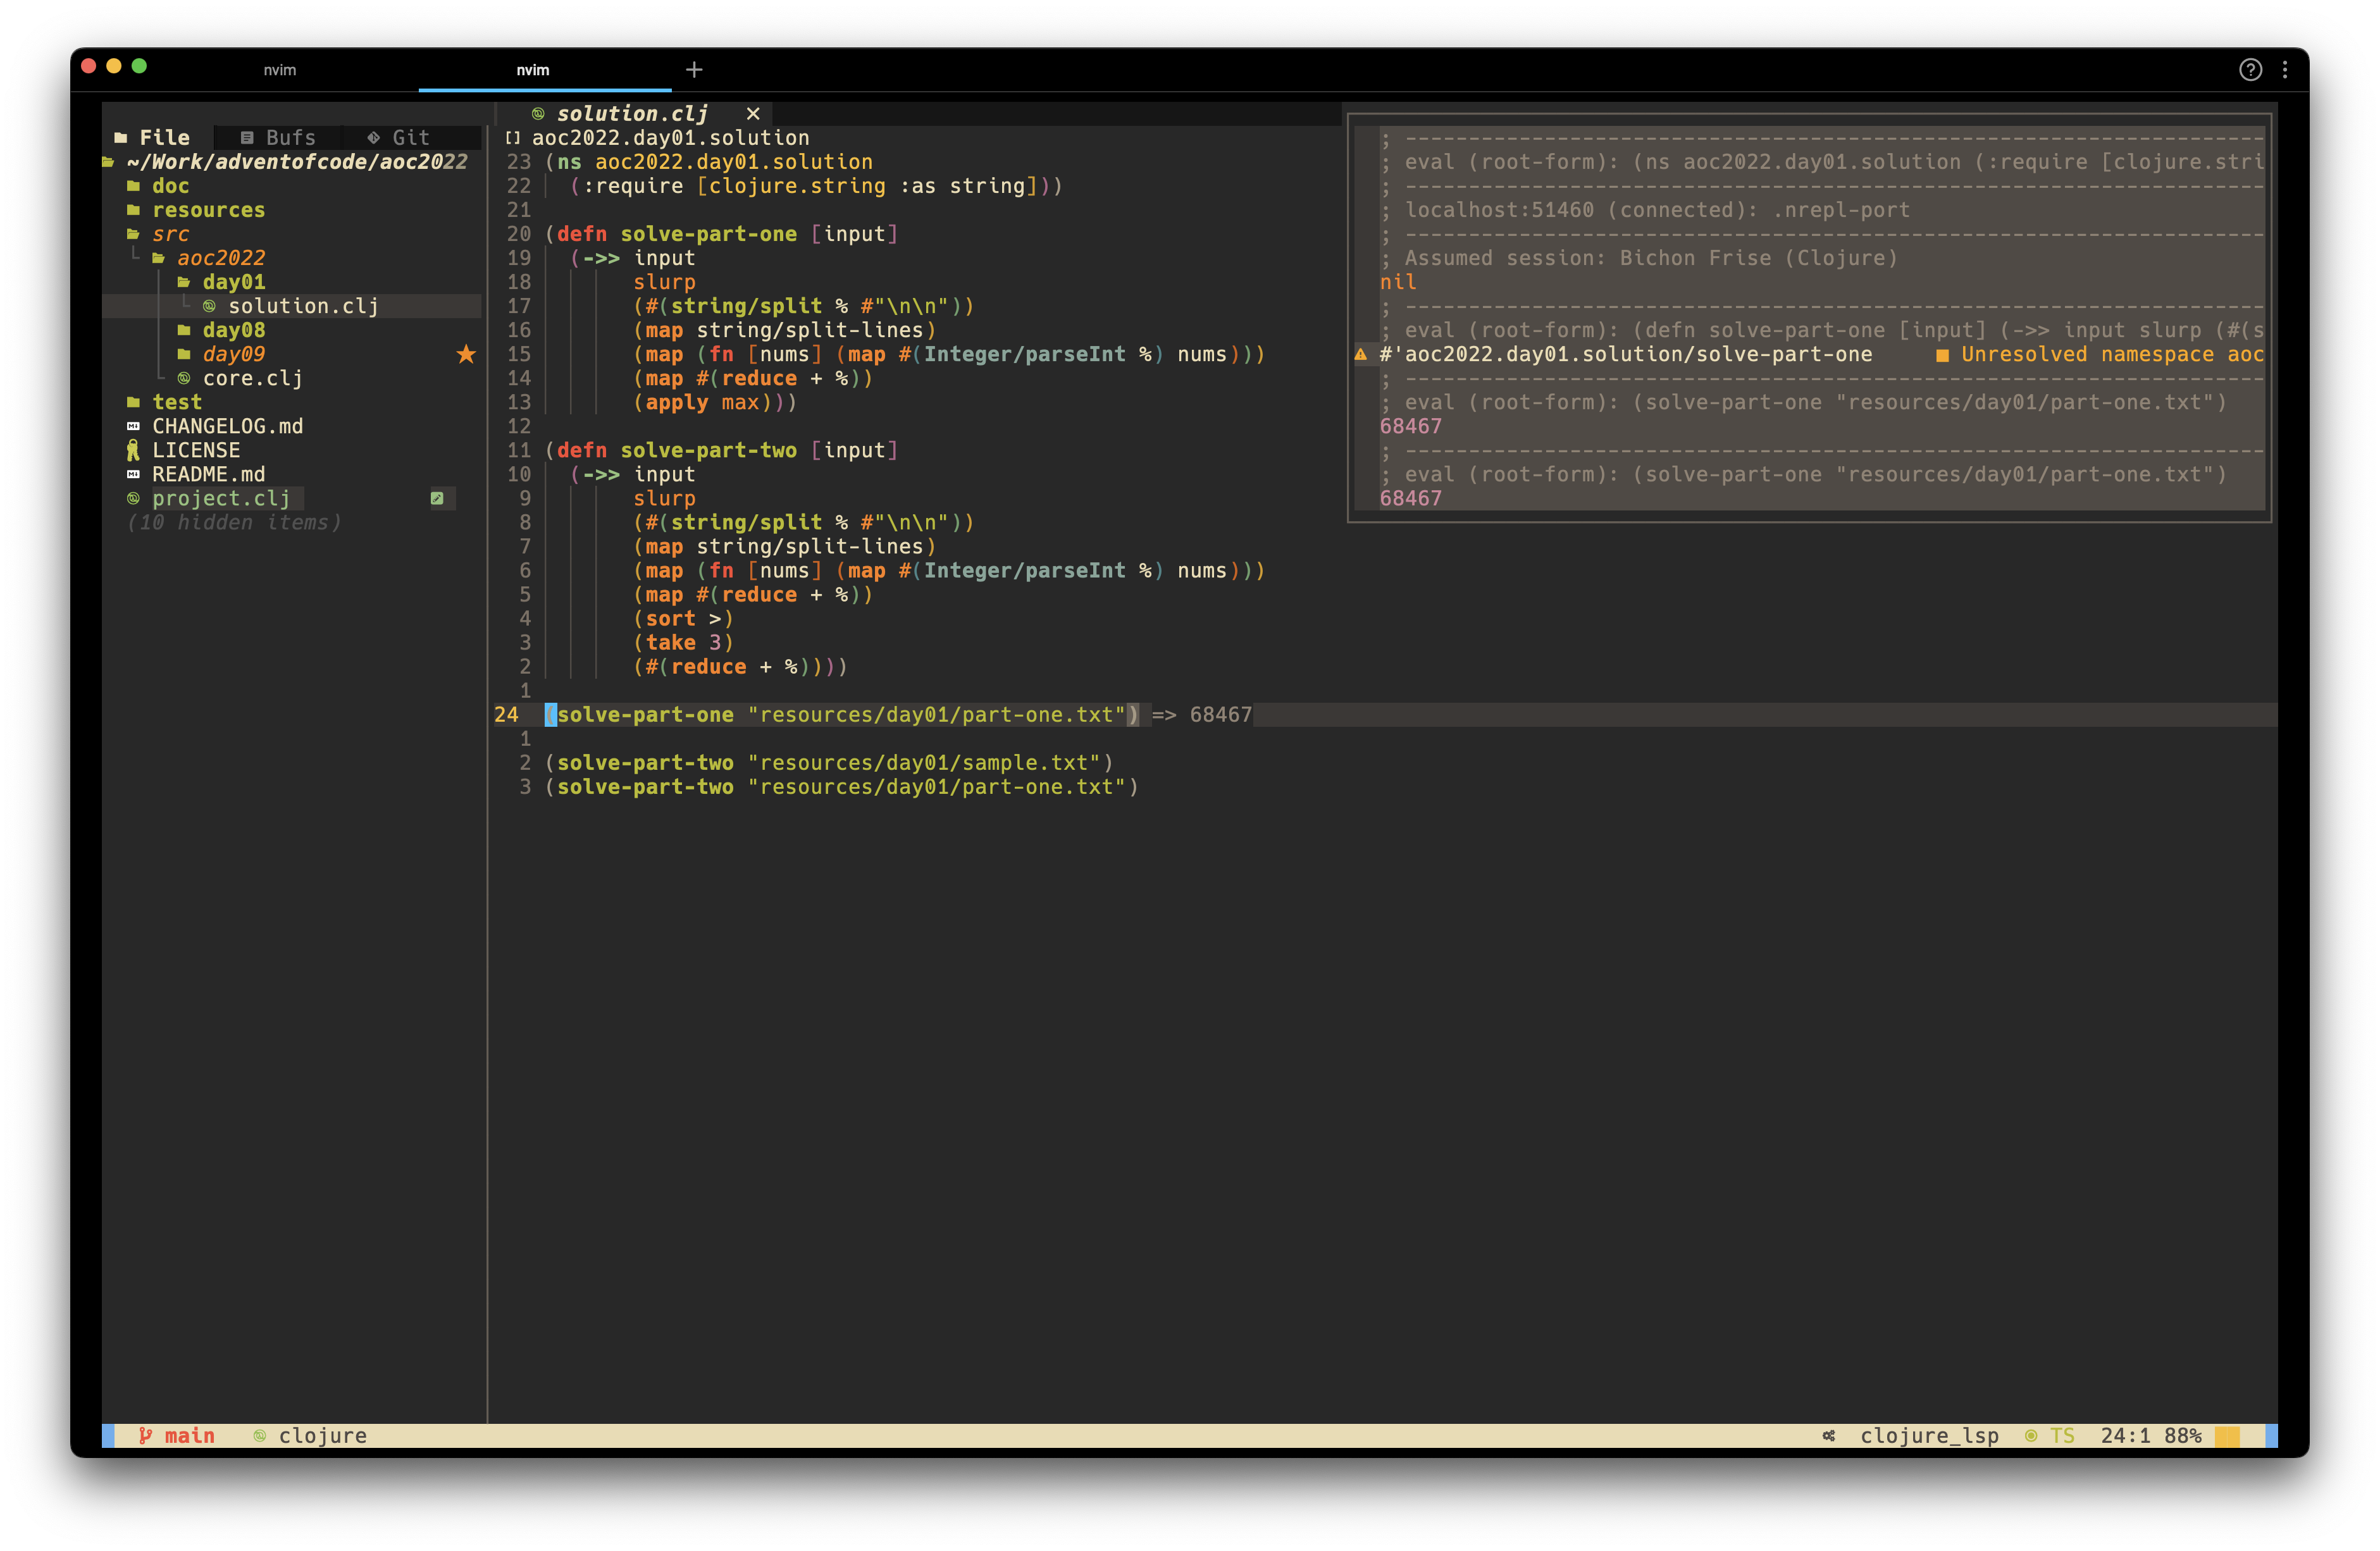Click the ns aoc2022.day01.solution declaration line
Screen dimensions: 2380x1551
(709, 162)
